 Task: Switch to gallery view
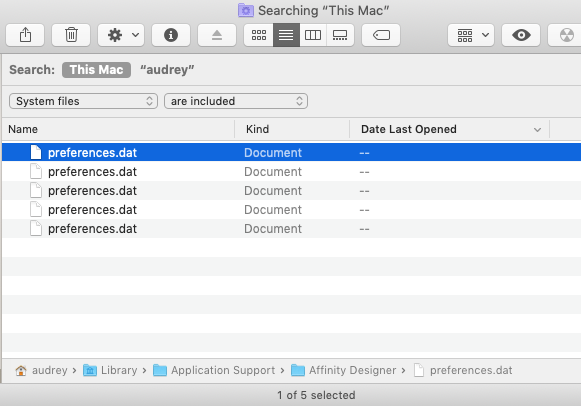click(x=340, y=35)
